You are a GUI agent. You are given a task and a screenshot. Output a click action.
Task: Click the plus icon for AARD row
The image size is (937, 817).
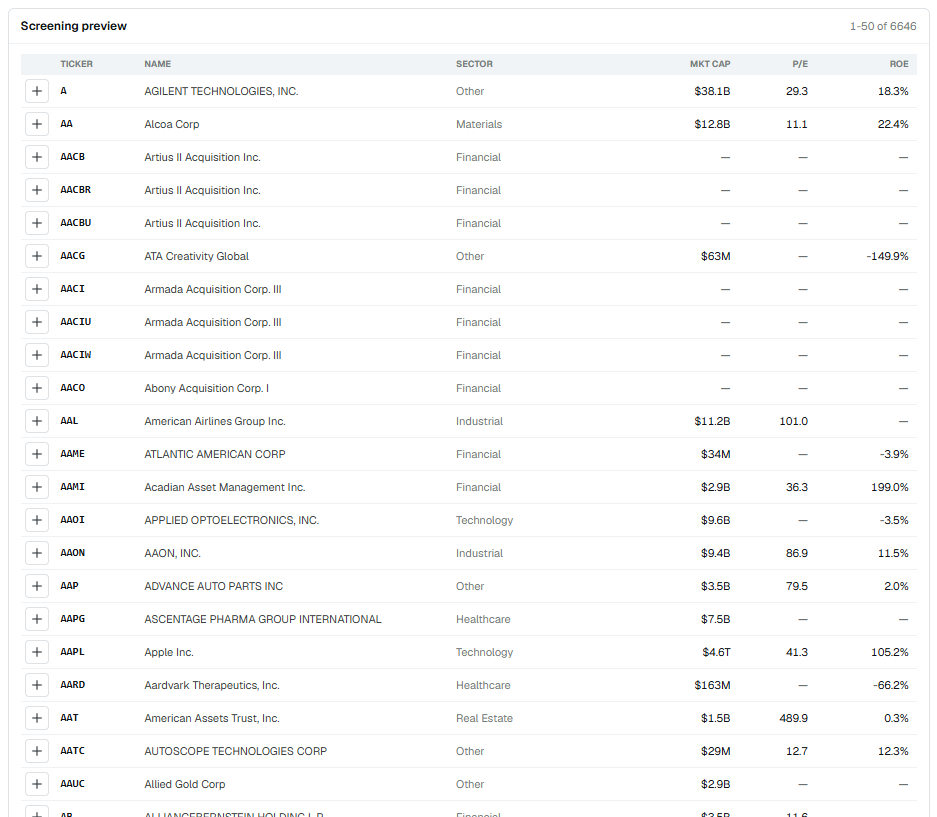[x=36, y=685]
